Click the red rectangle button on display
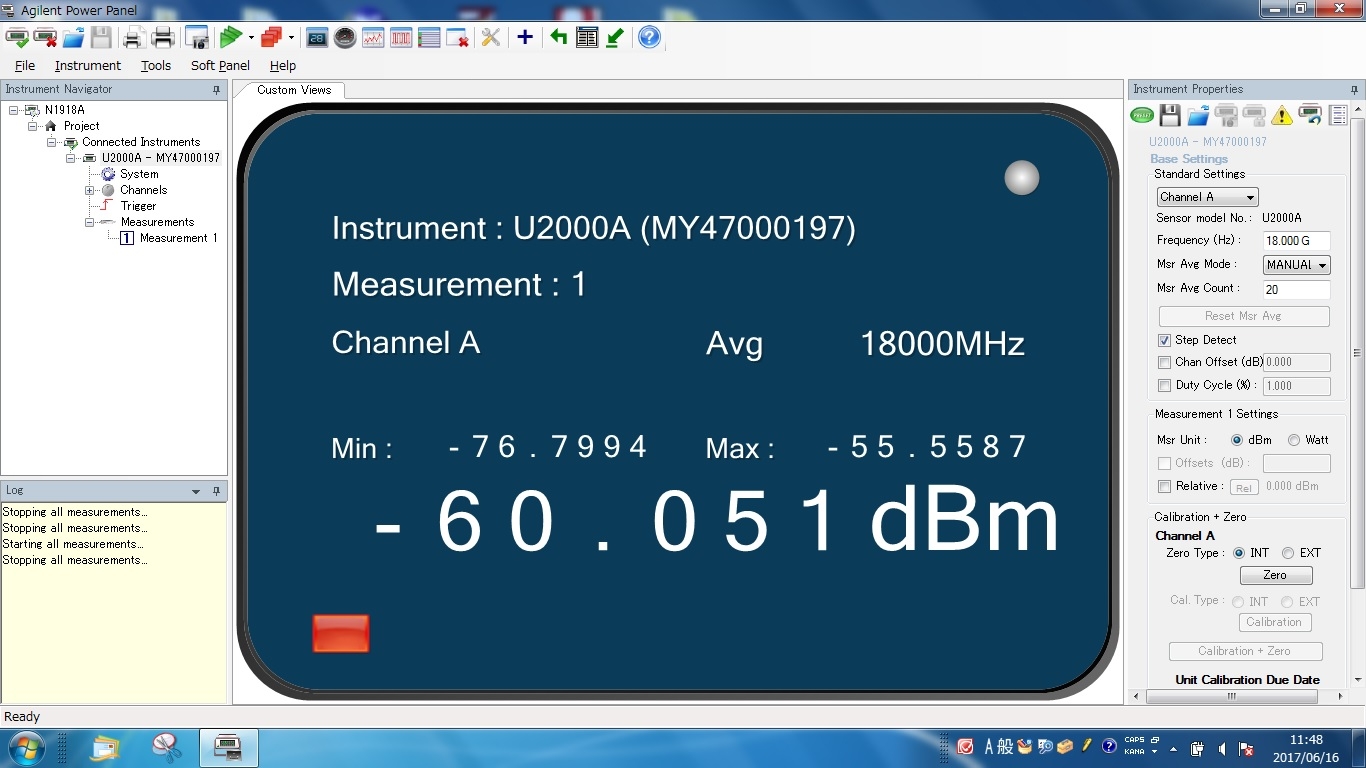1366x768 pixels. click(x=341, y=634)
